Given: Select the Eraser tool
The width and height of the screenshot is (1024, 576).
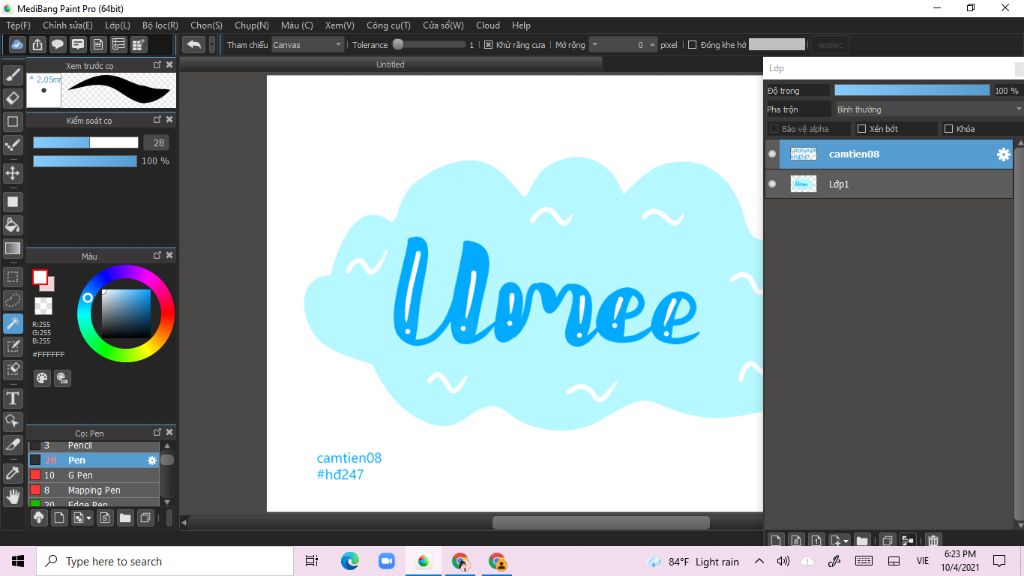Looking at the screenshot, I should (12, 98).
